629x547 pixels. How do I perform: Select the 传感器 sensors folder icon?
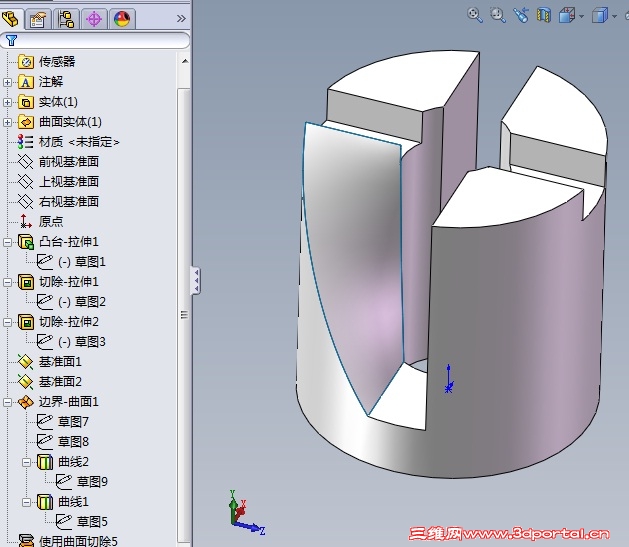pyautogui.click(x=26, y=62)
